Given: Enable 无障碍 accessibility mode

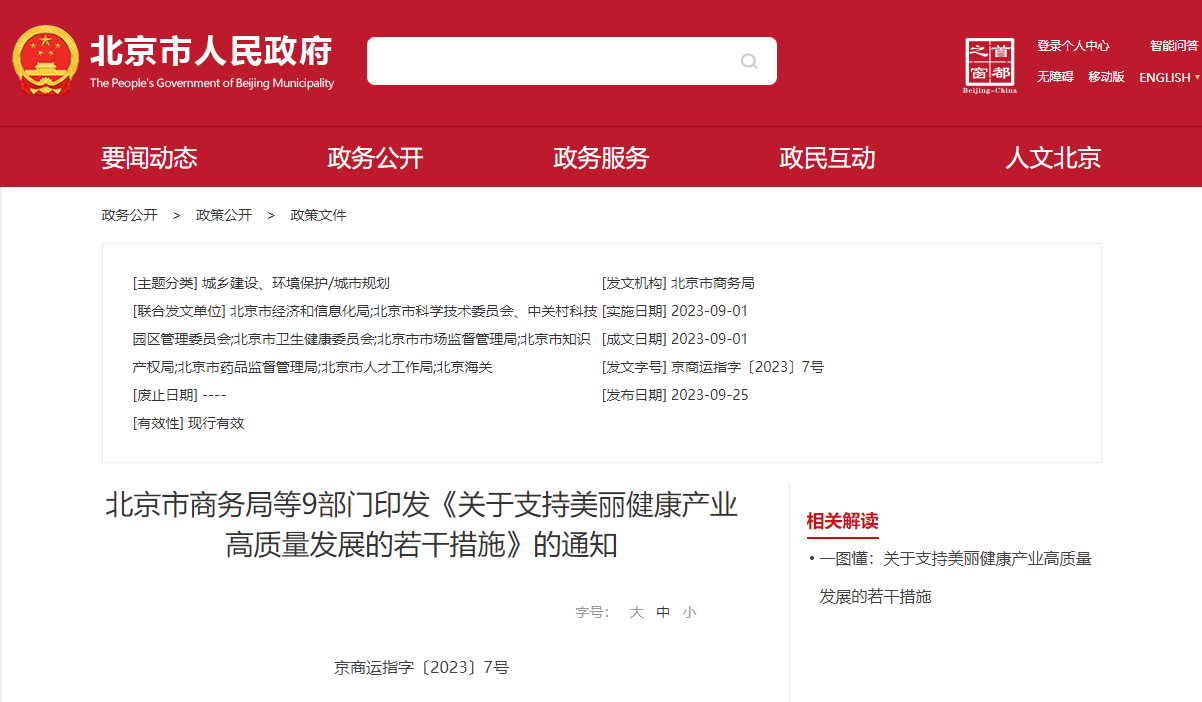Looking at the screenshot, I should [x=1054, y=77].
